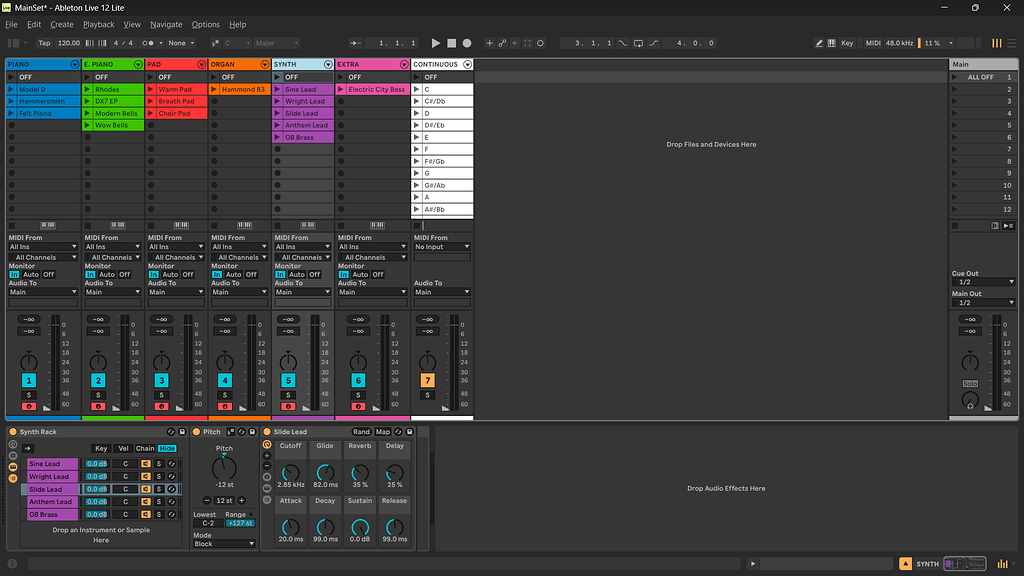Click the Rand button on the Slide Lead rack

coord(361,432)
